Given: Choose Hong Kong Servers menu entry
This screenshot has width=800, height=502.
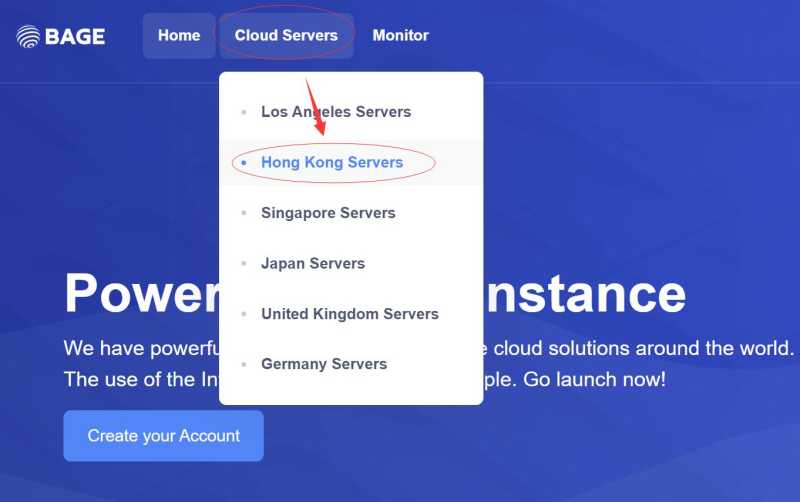Looking at the screenshot, I should tap(332, 162).
